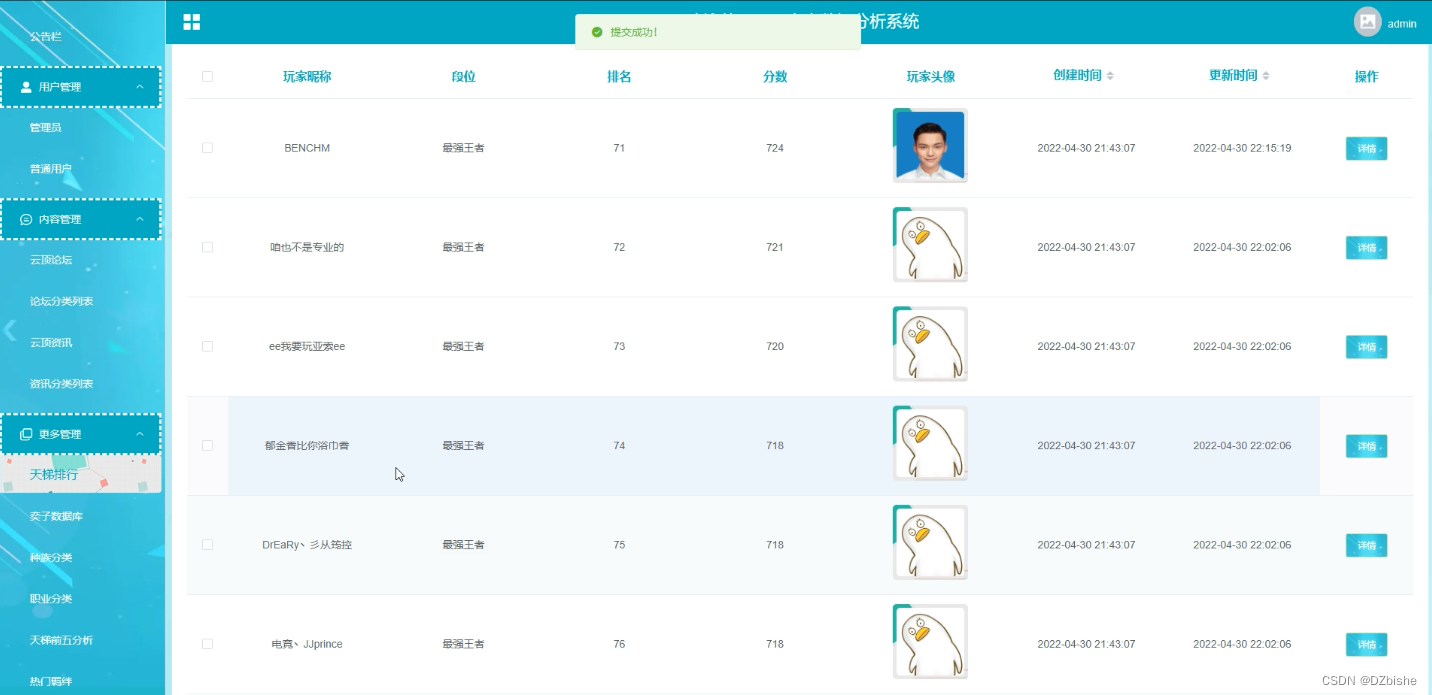The width and height of the screenshot is (1432, 695).
Task: Click the 排名 column header
Action: tap(619, 76)
